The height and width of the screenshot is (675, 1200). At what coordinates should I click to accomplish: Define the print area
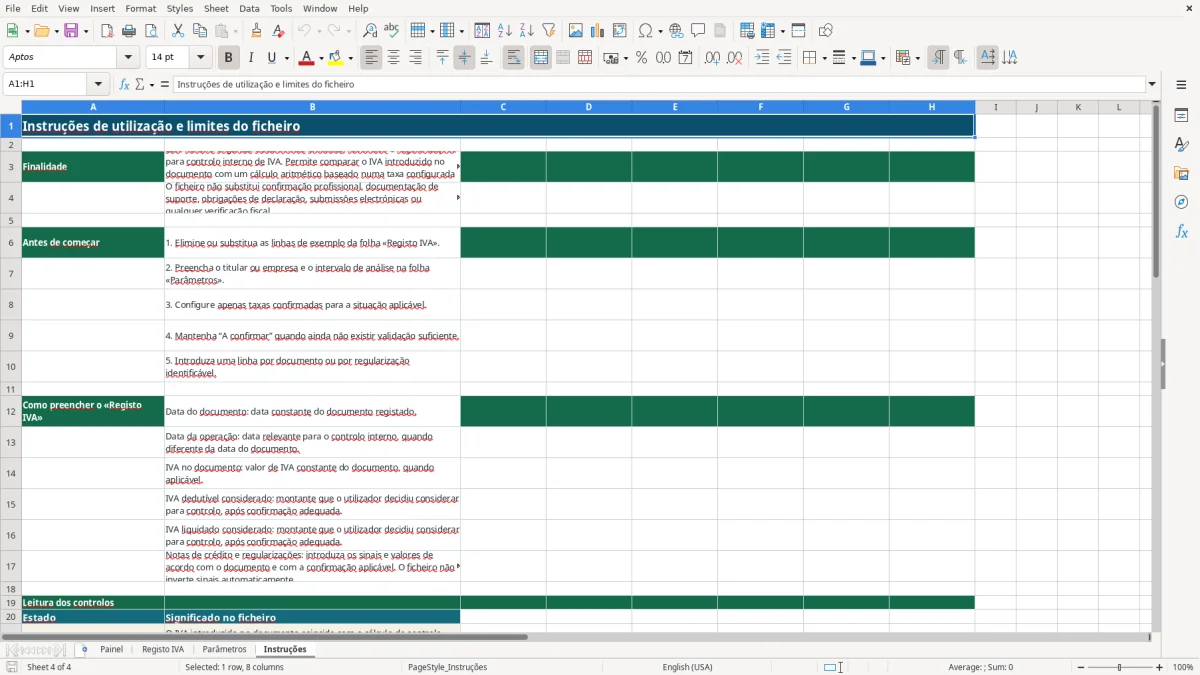[x=746, y=31]
